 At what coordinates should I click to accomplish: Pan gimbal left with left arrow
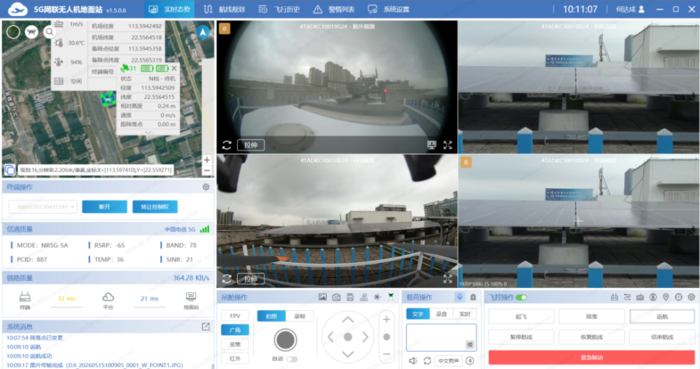(330, 337)
